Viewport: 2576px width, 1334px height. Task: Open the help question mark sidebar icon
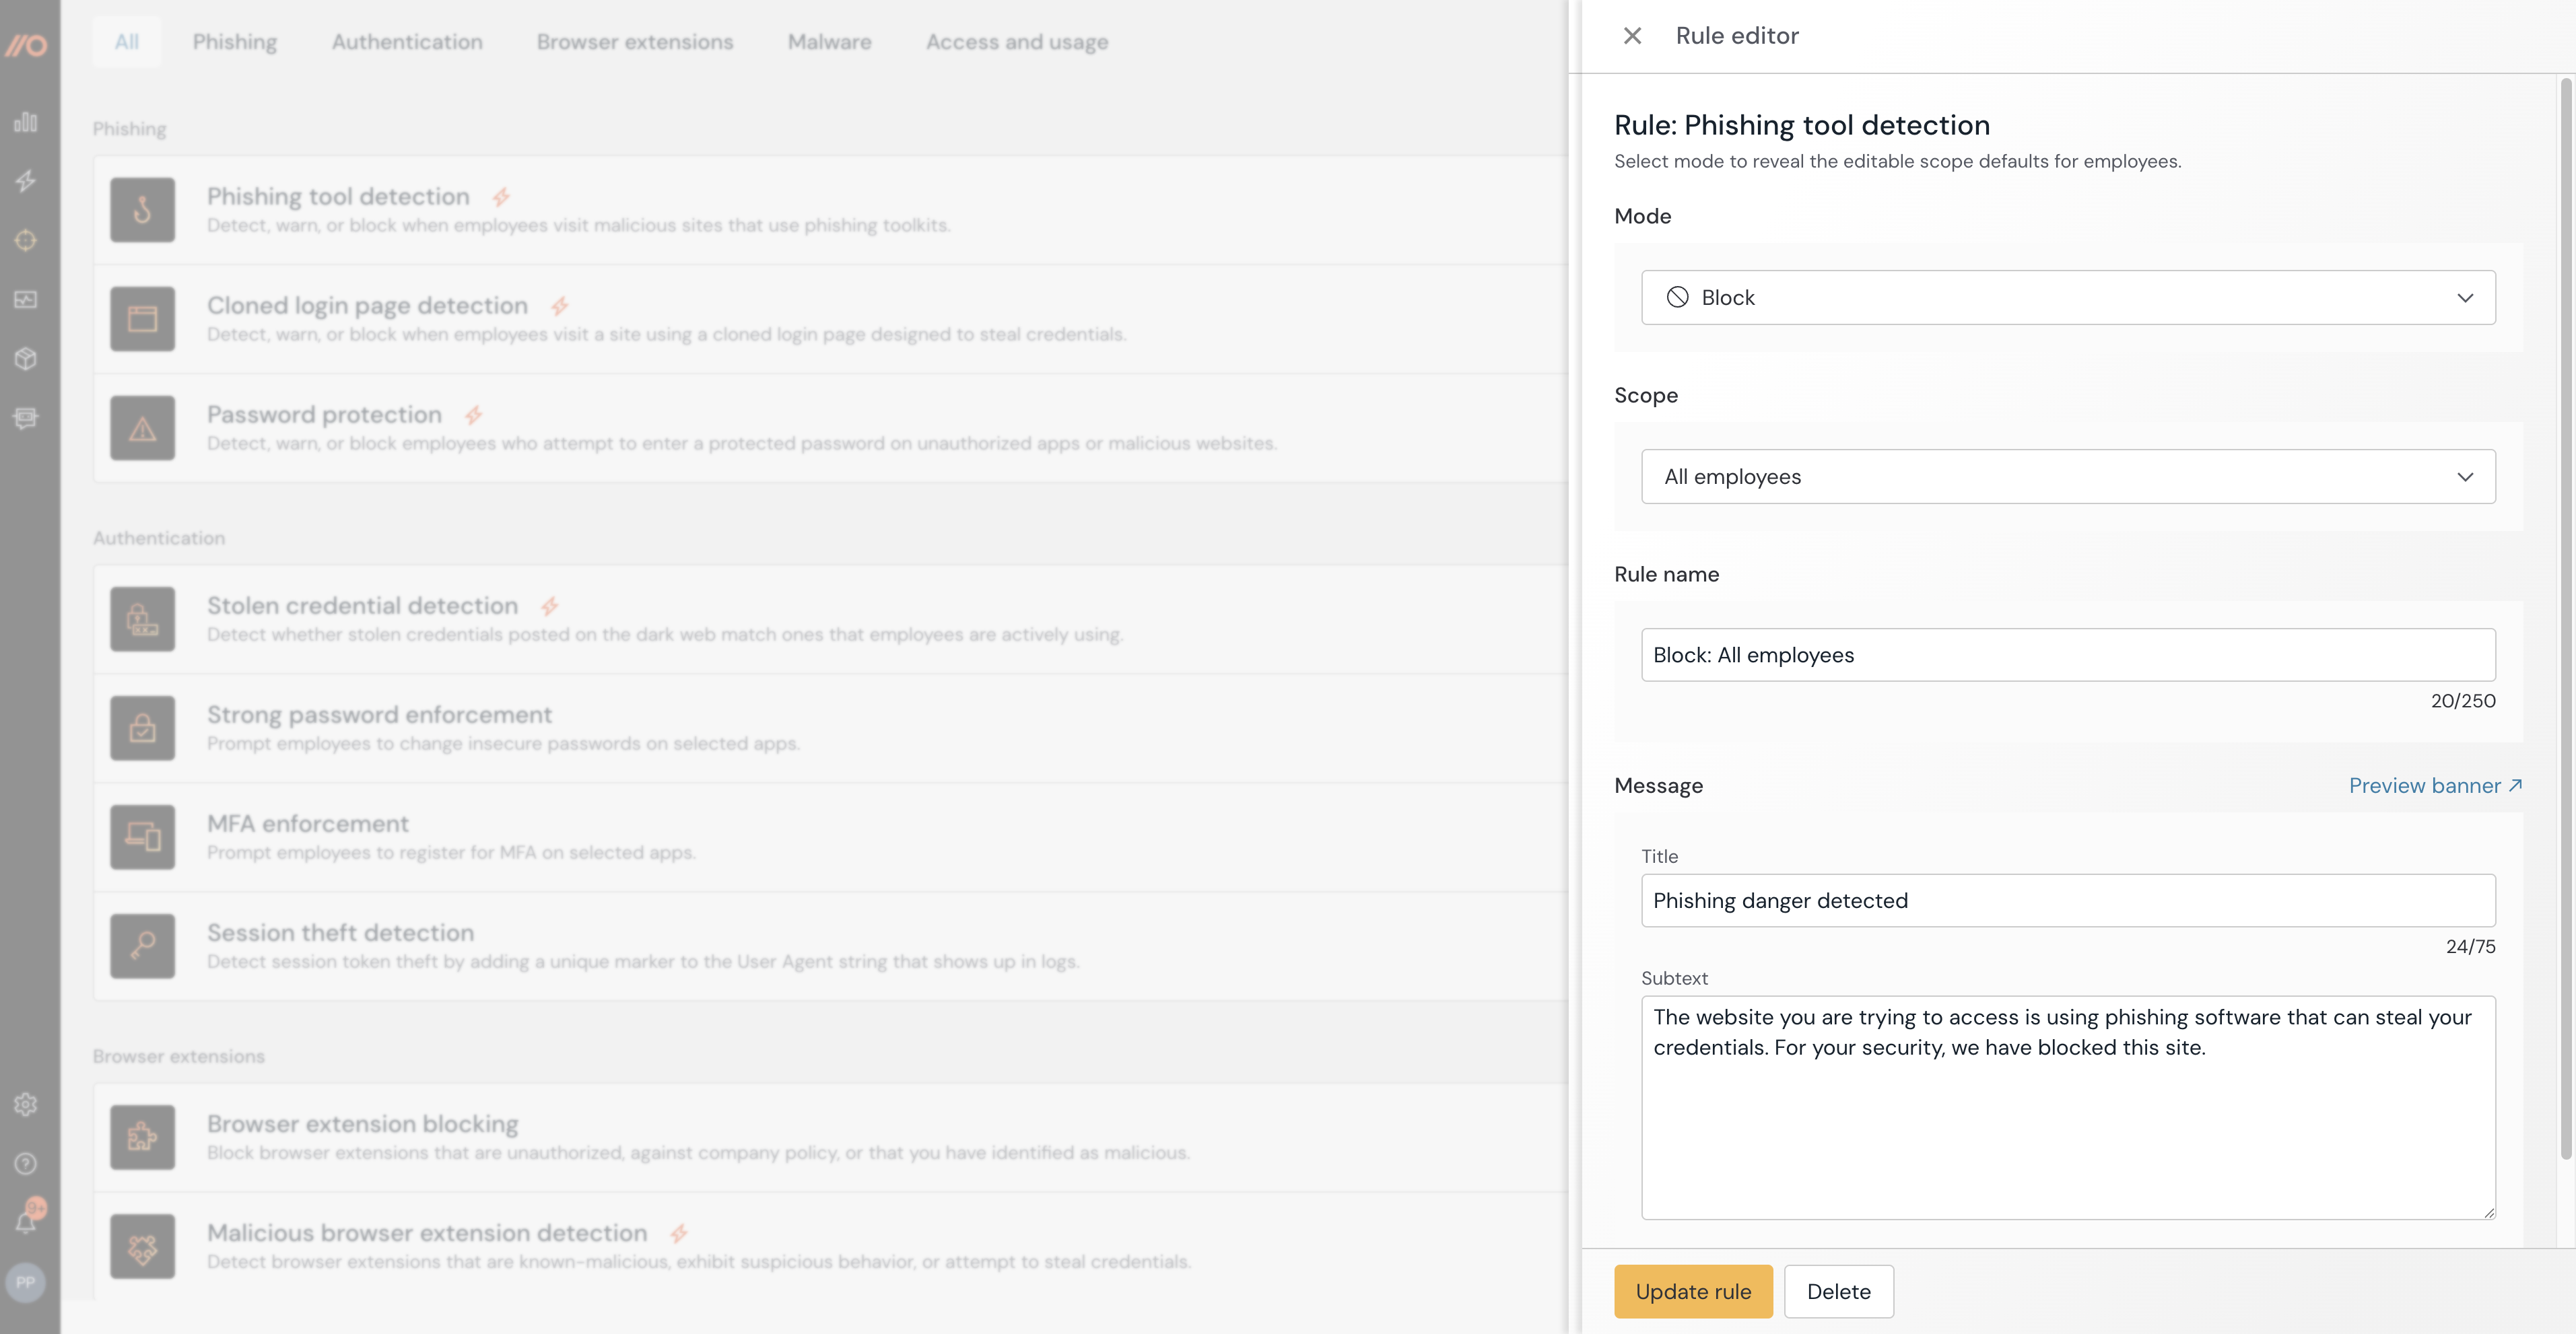click(26, 1163)
